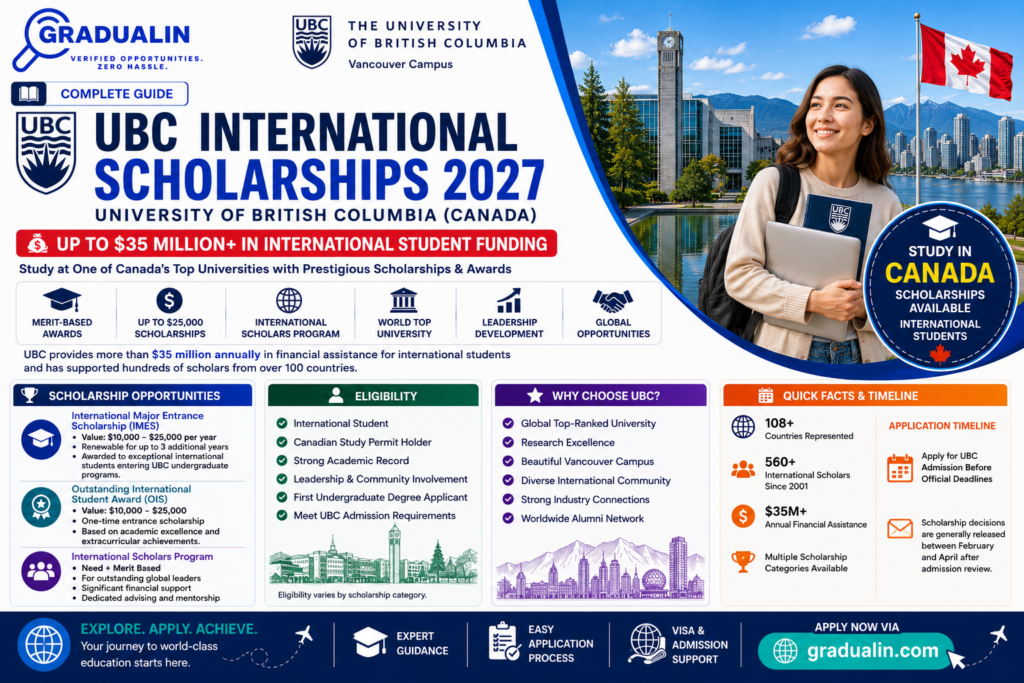Click the 'Diverse International Community' text

(596, 480)
